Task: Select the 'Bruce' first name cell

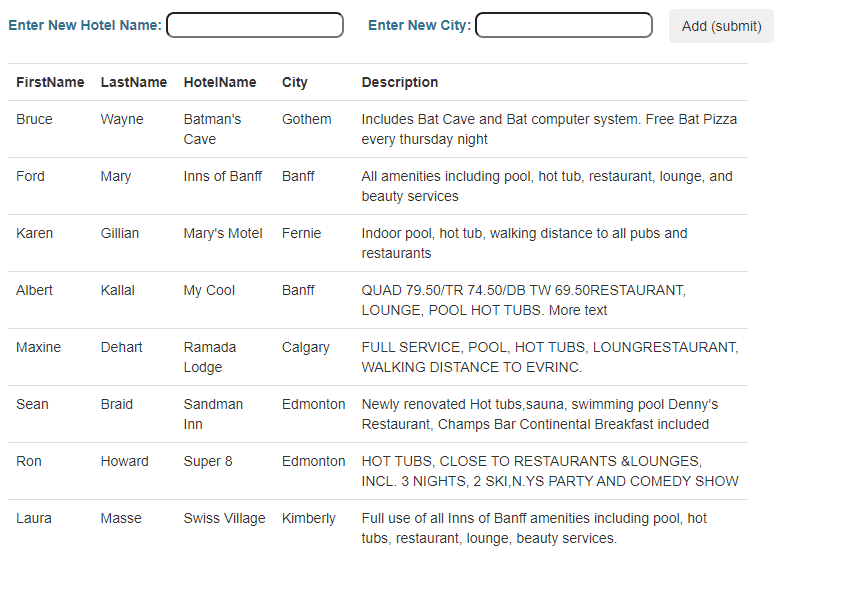Action: click(x=34, y=119)
